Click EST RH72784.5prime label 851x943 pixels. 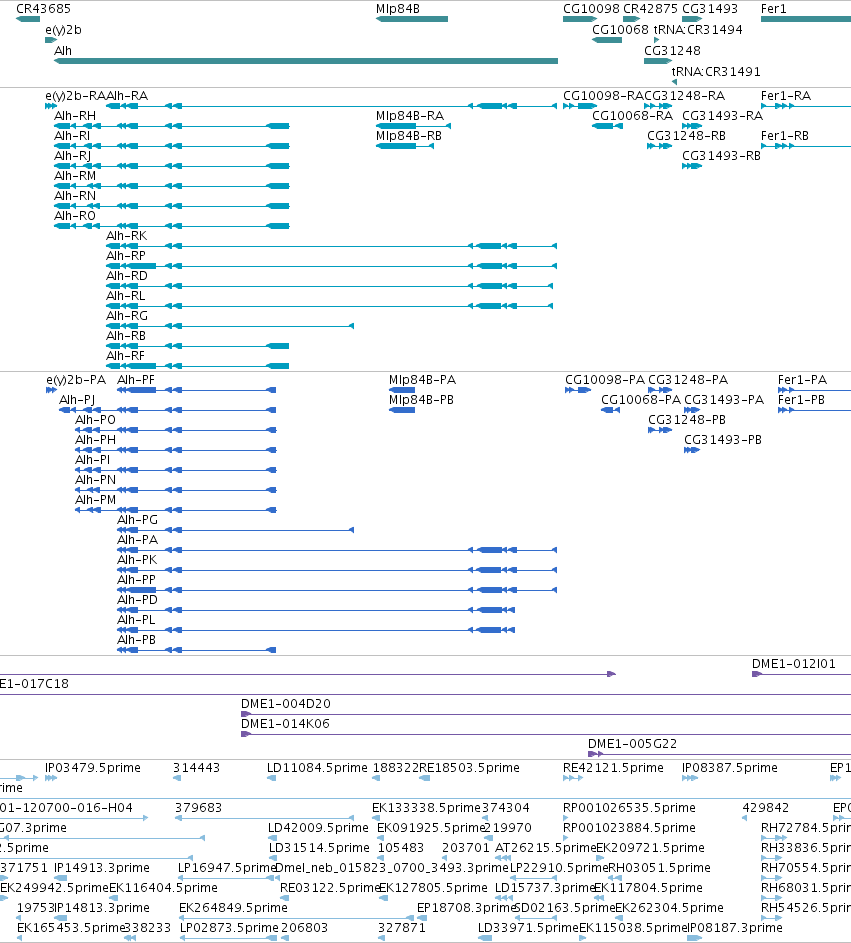pos(806,828)
